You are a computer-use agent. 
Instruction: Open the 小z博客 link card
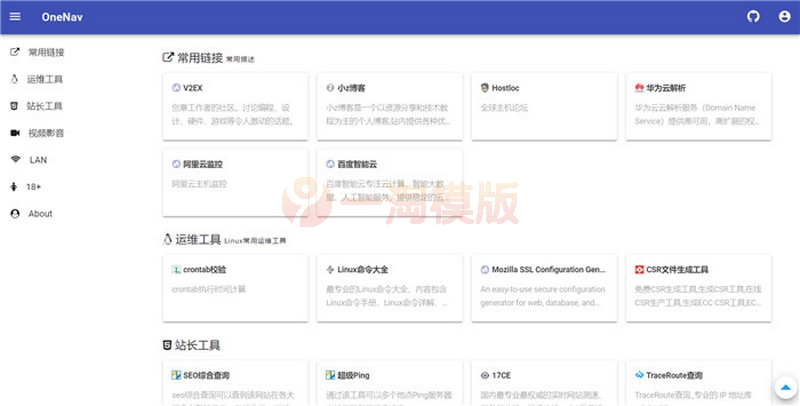tap(390, 106)
